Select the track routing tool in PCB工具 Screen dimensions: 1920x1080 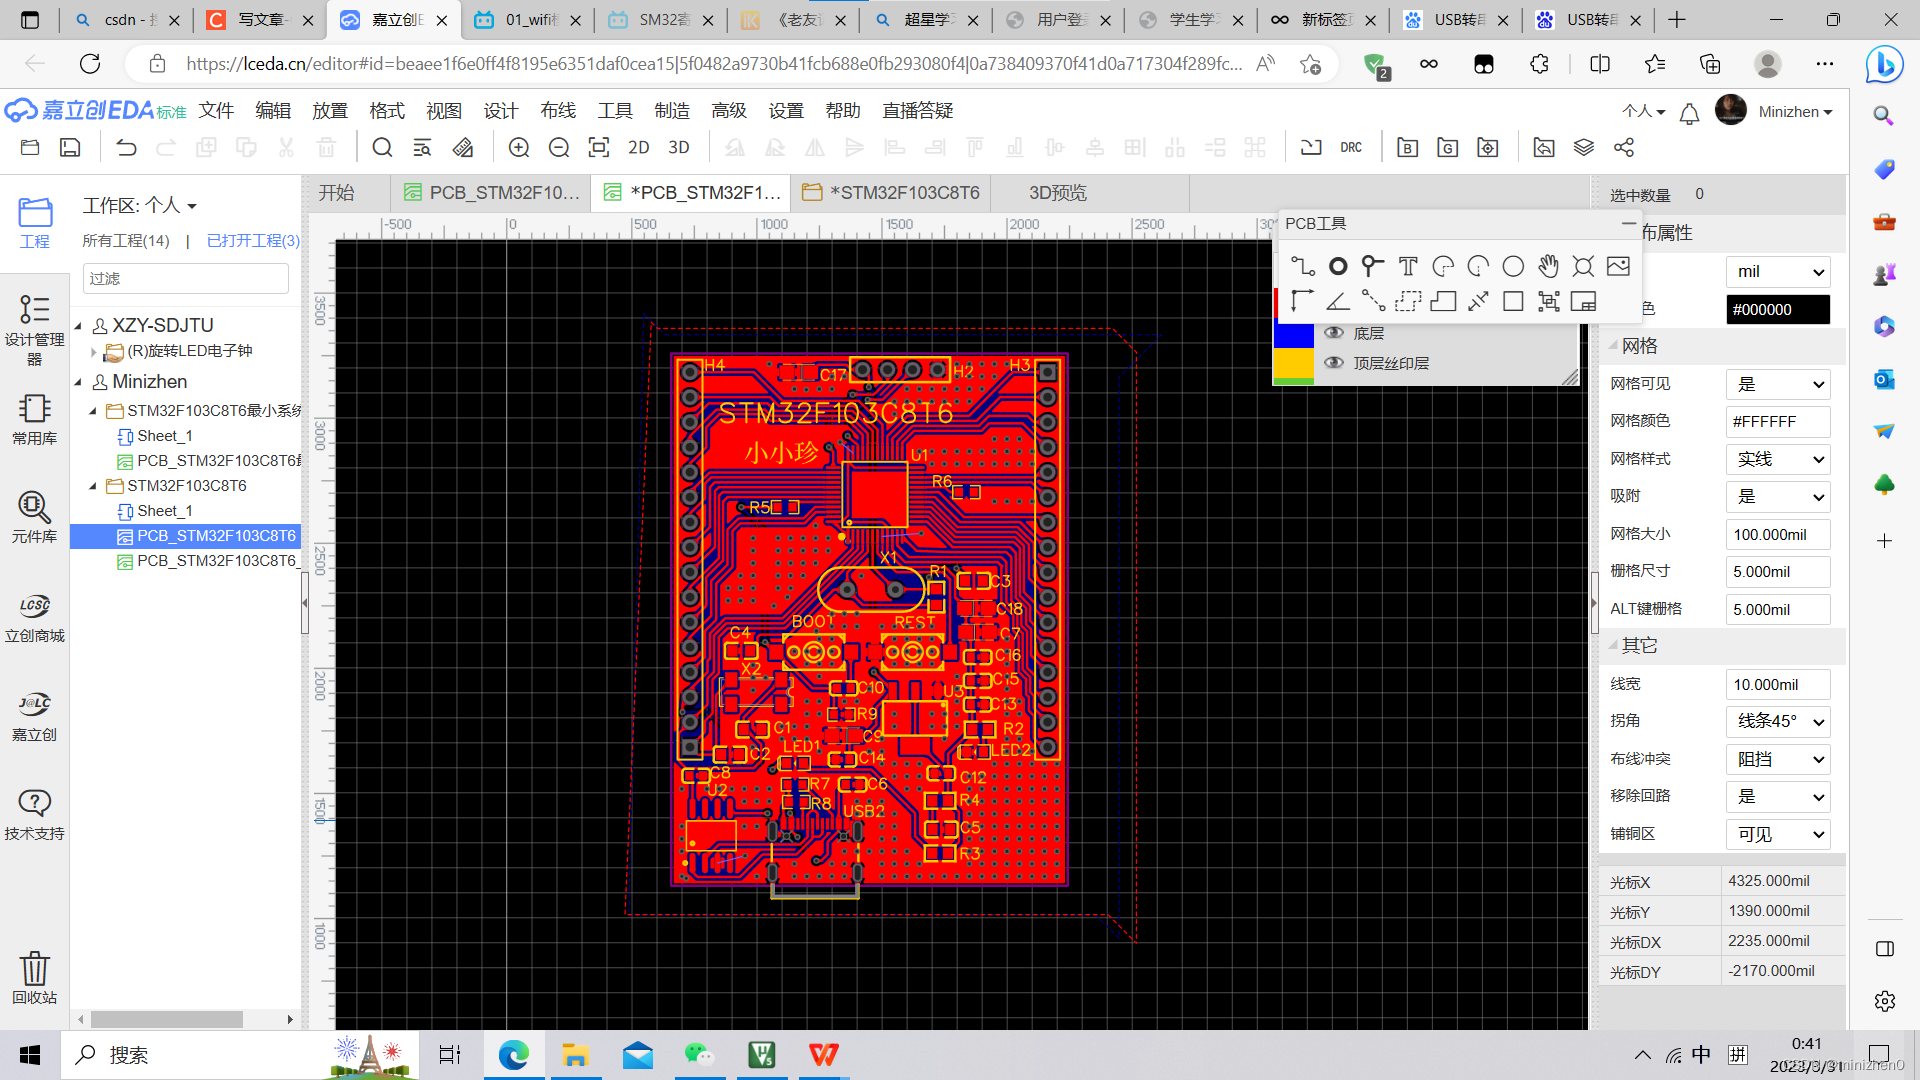tap(1302, 266)
